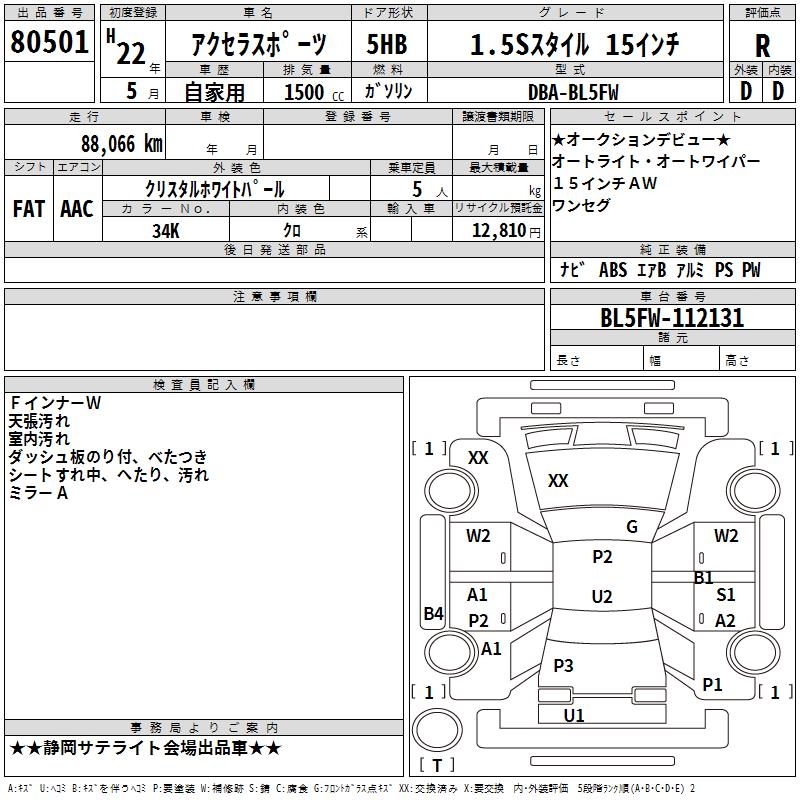The width and height of the screenshot is (800, 800).
Task: Click the G windshield damage marker
Action: pos(631,527)
